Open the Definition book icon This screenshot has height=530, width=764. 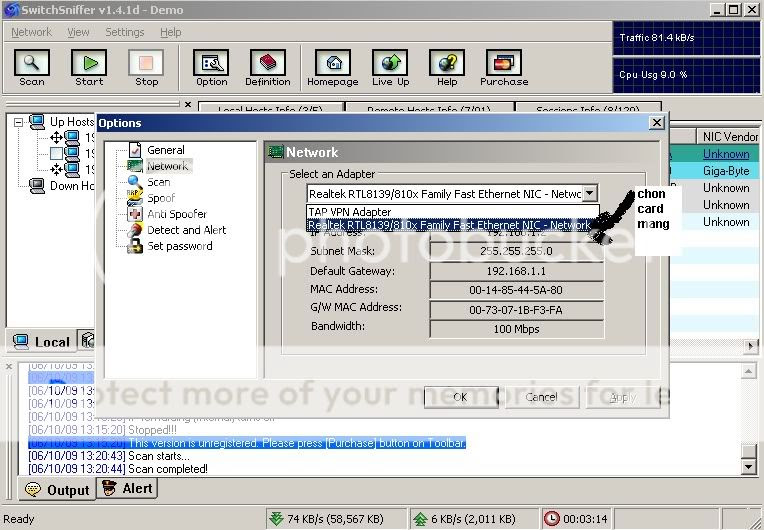pyautogui.click(x=268, y=63)
